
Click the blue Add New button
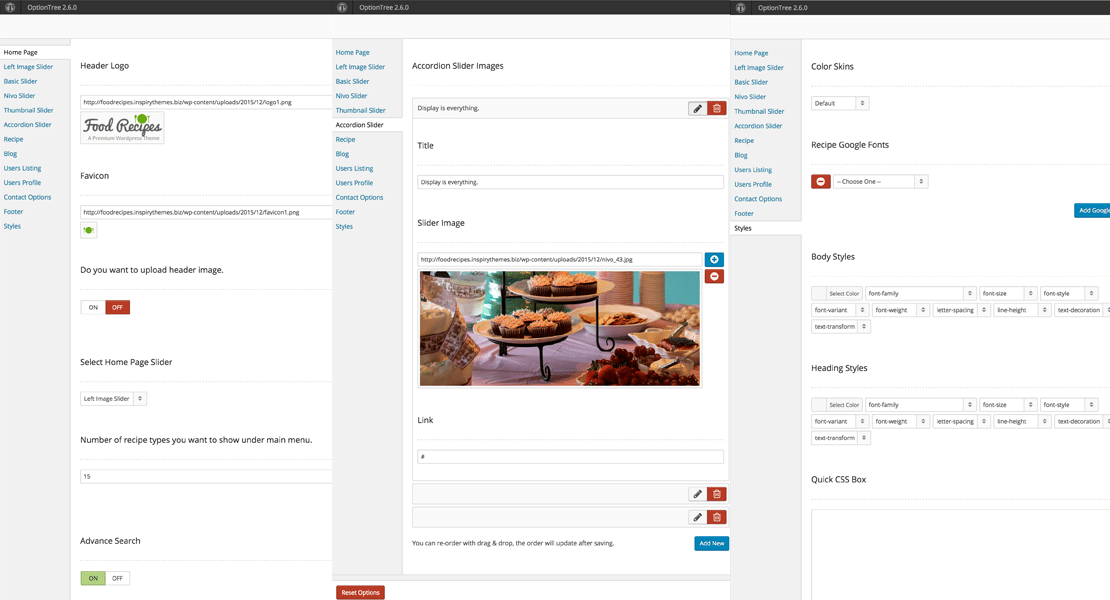711,543
